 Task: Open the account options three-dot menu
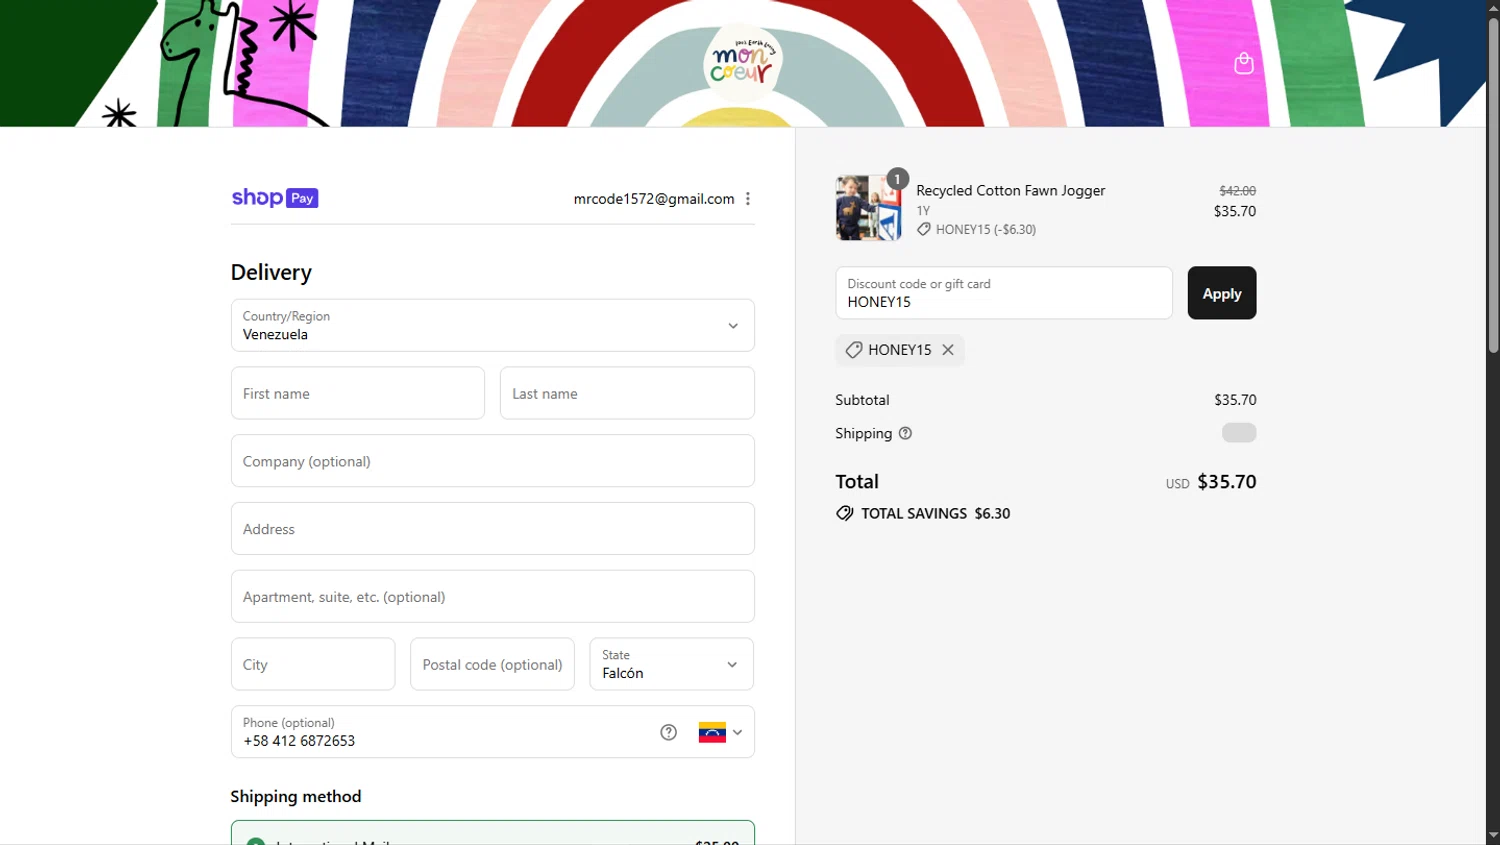(748, 199)
